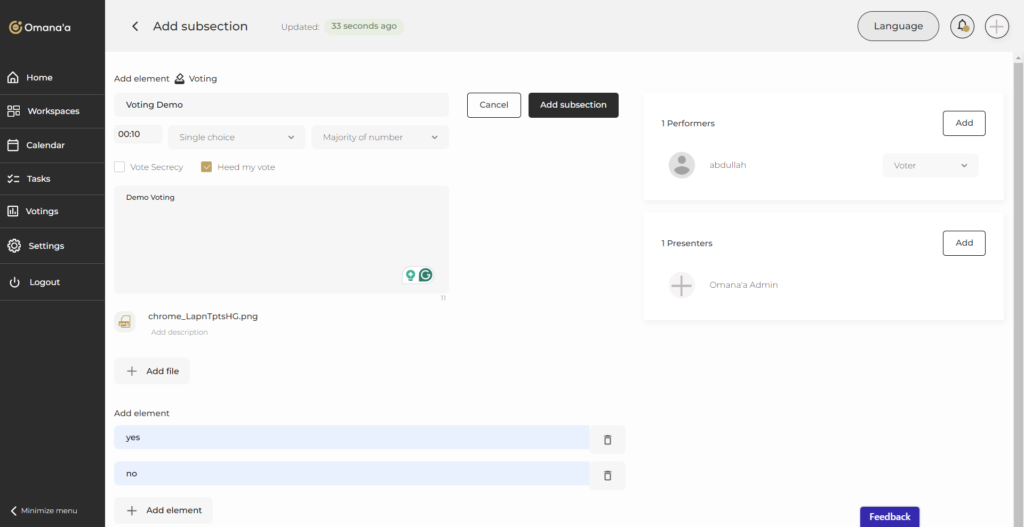Open the Voter role dropdown for abdullah

tap(930, 166)
